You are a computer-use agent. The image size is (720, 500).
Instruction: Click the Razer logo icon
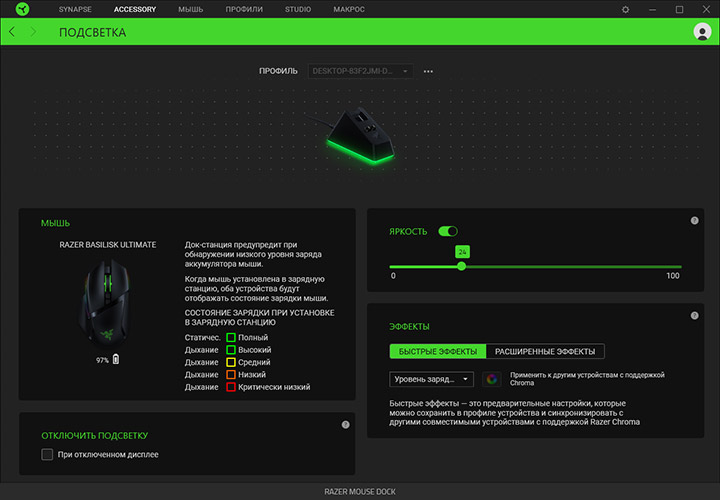22,9
